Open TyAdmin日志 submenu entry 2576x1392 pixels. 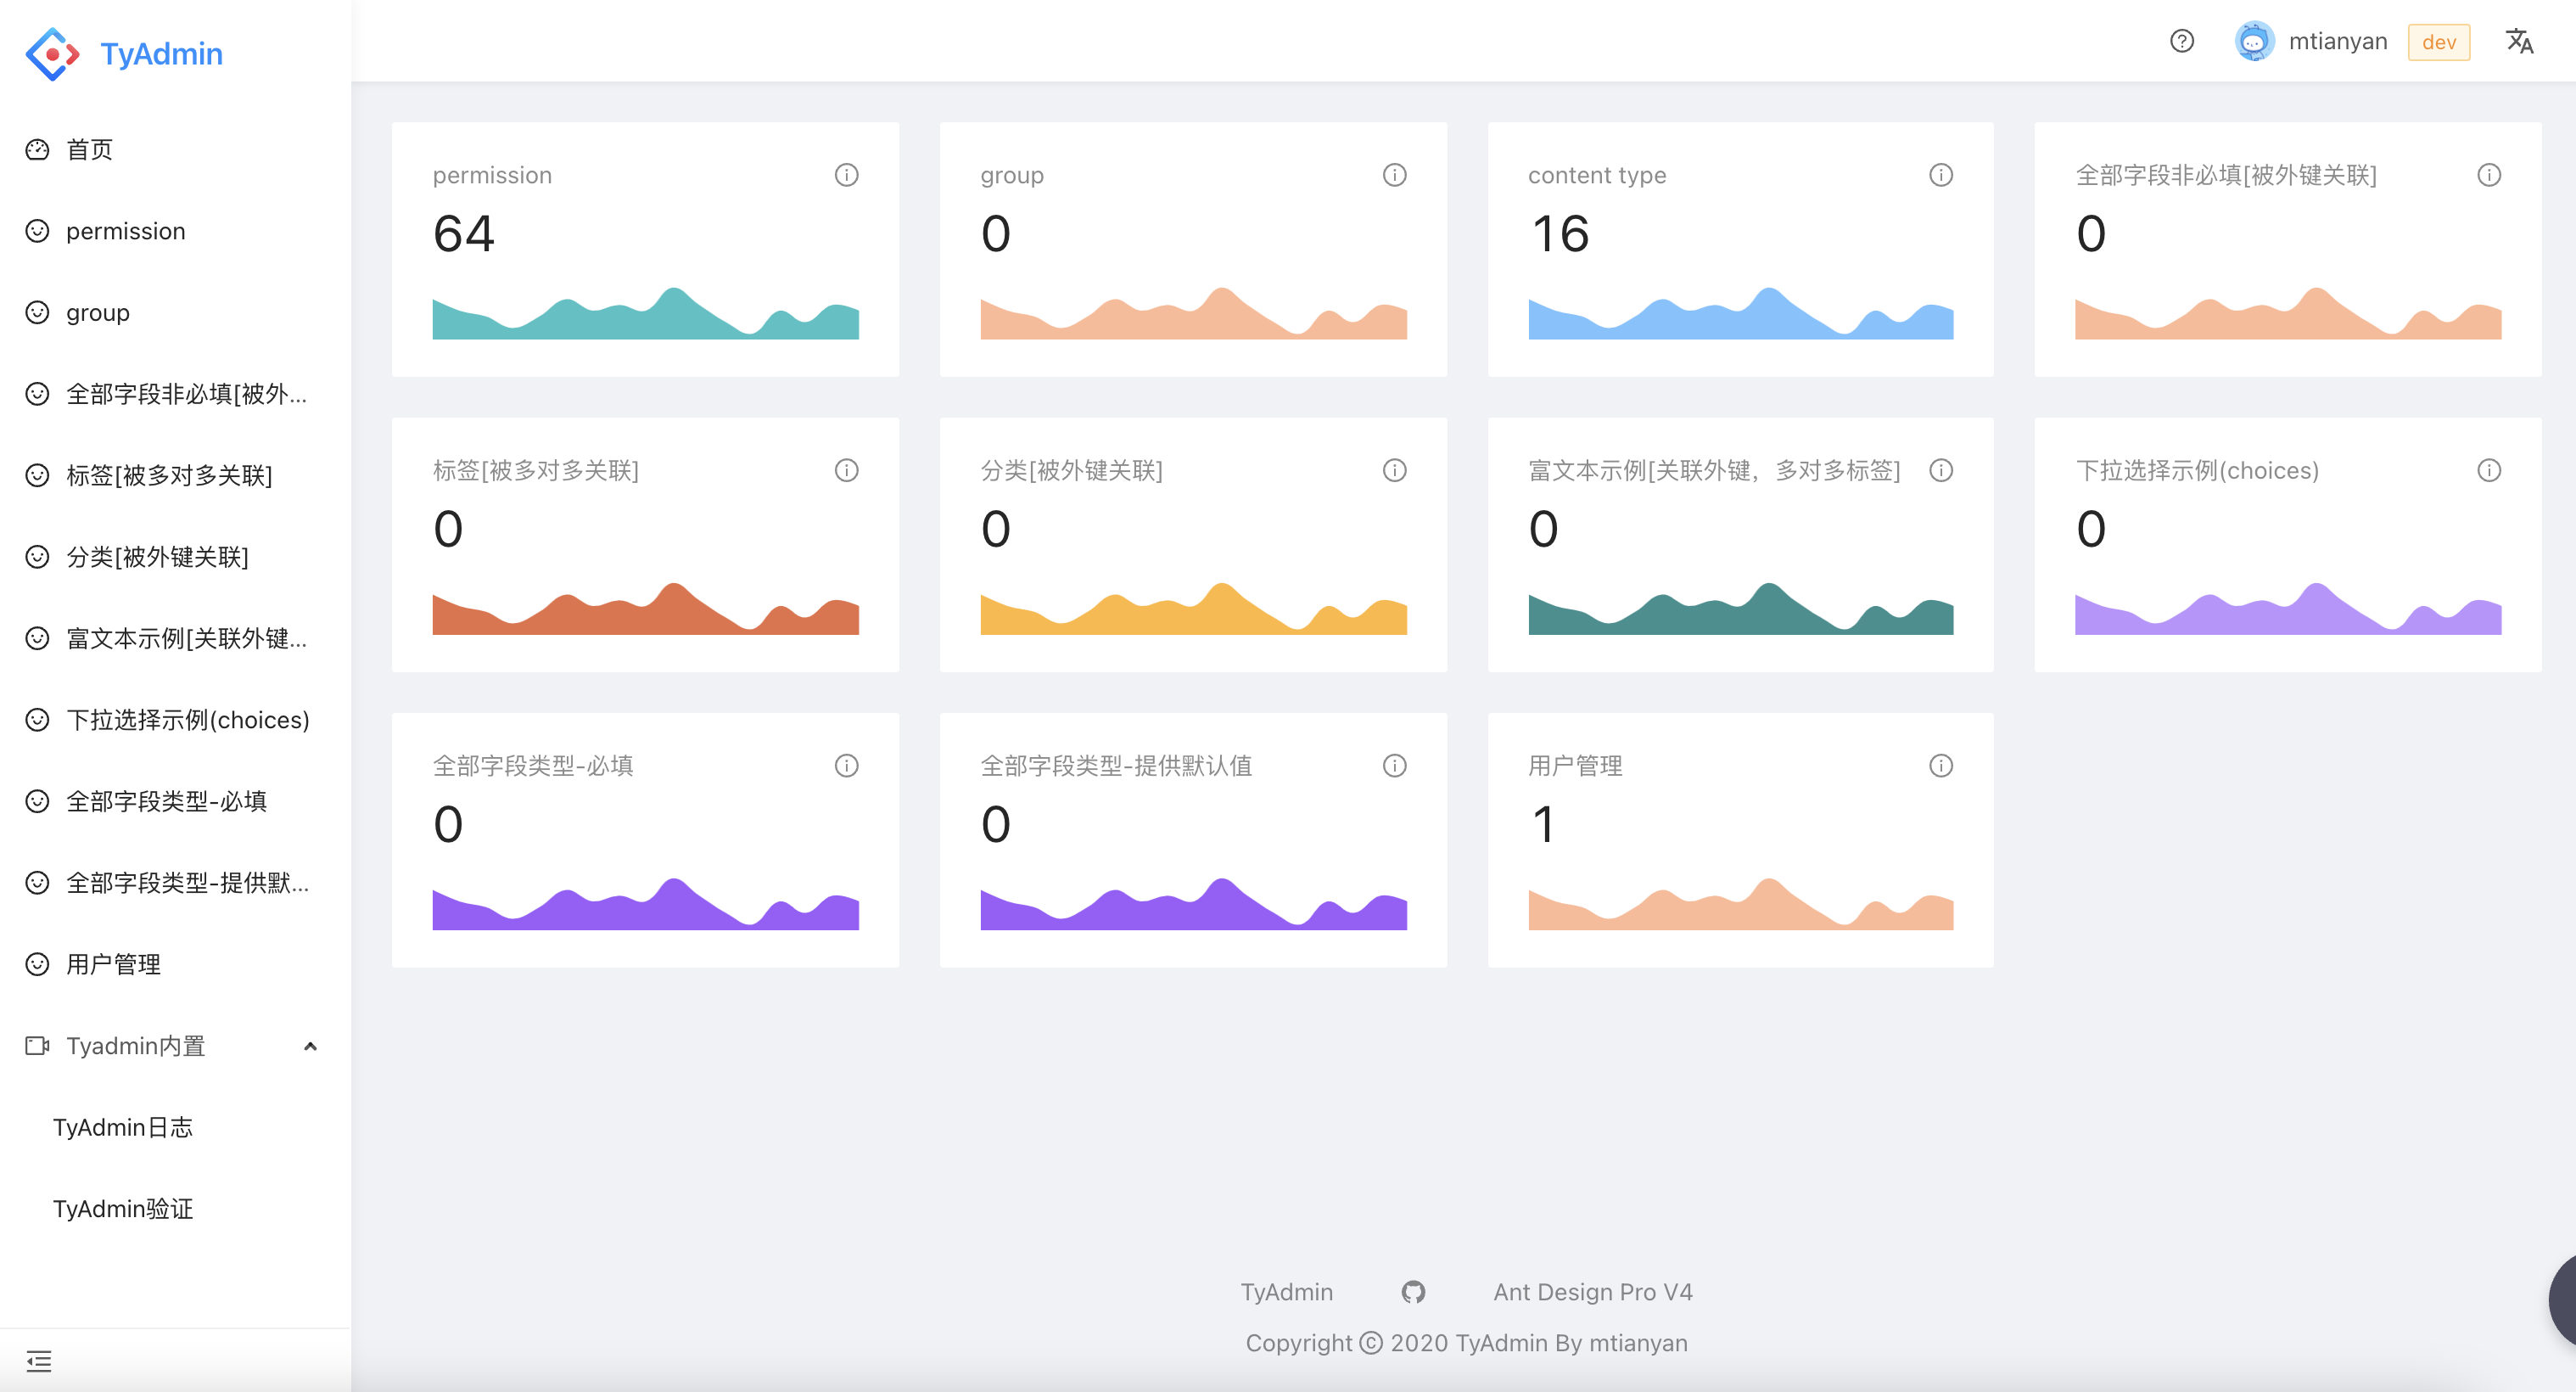coord(122,1127)
